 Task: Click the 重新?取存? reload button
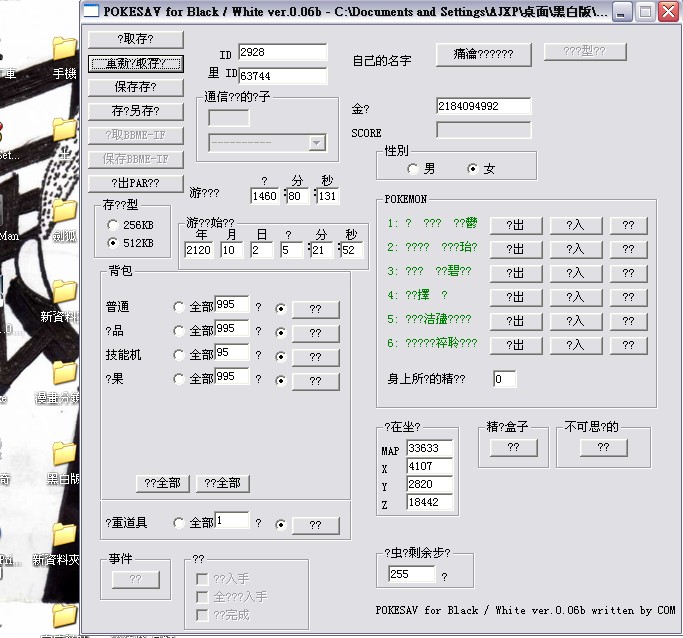[135, 64]
